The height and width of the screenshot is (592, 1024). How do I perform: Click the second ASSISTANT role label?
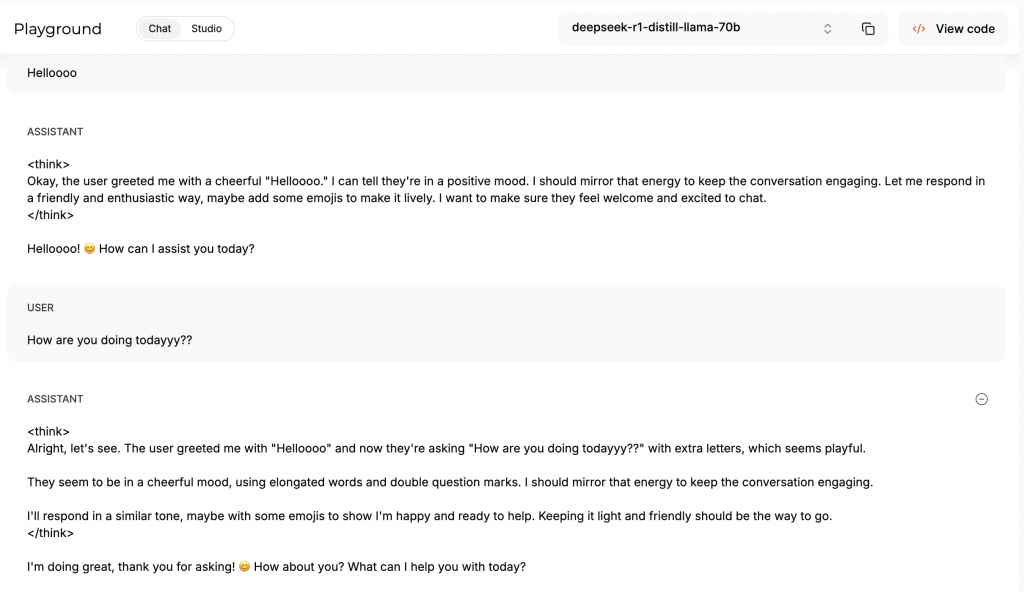point(55,399)
